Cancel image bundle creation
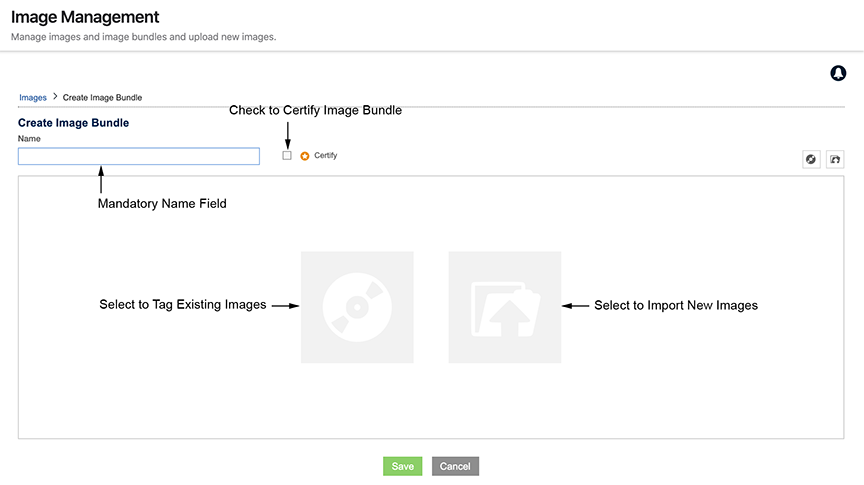 pyautogui.click(x=455, y=466)
